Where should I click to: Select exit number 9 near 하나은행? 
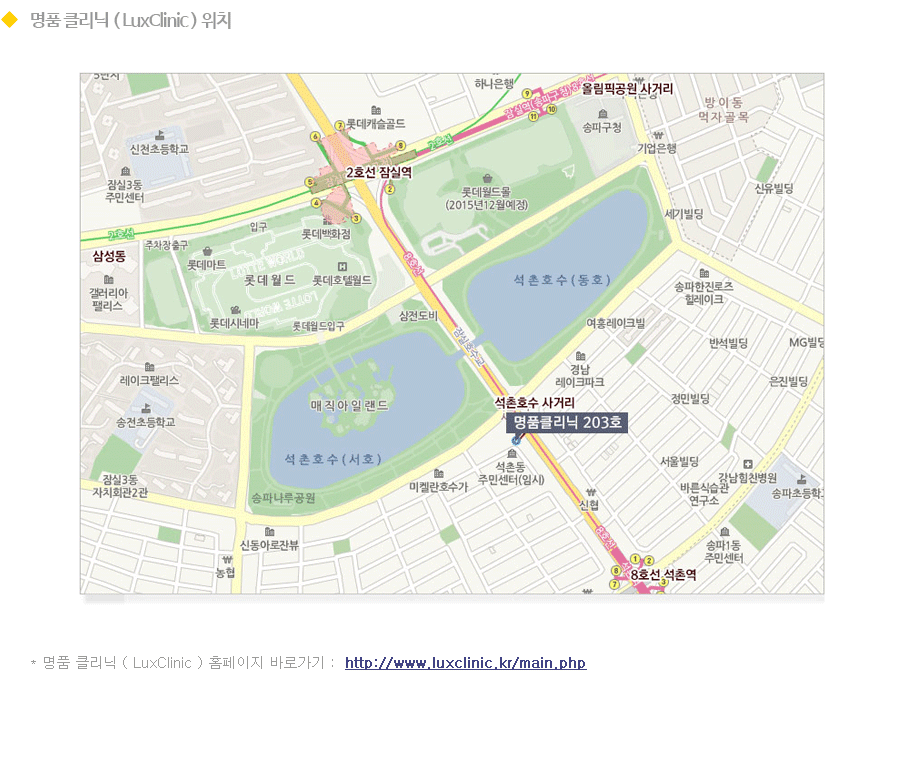coord(527,93)
